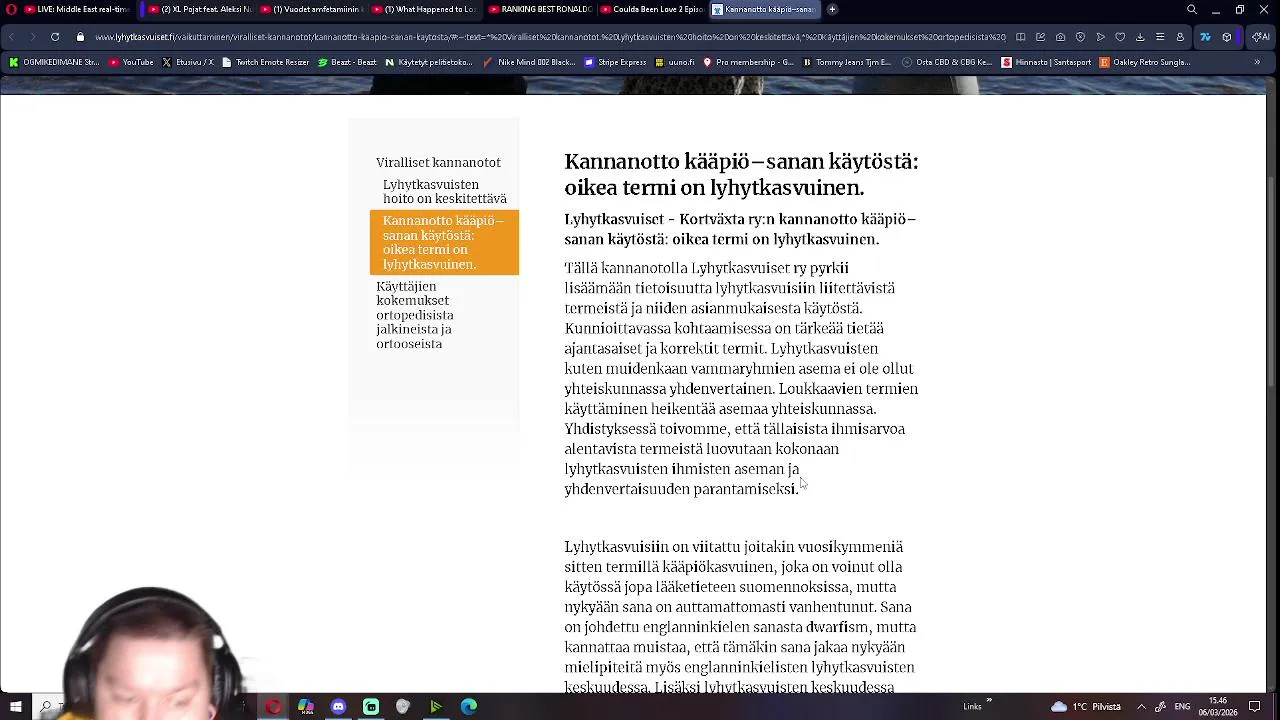Open Stripe Express bookmark
1280x720 pixels.
(615, 62)
